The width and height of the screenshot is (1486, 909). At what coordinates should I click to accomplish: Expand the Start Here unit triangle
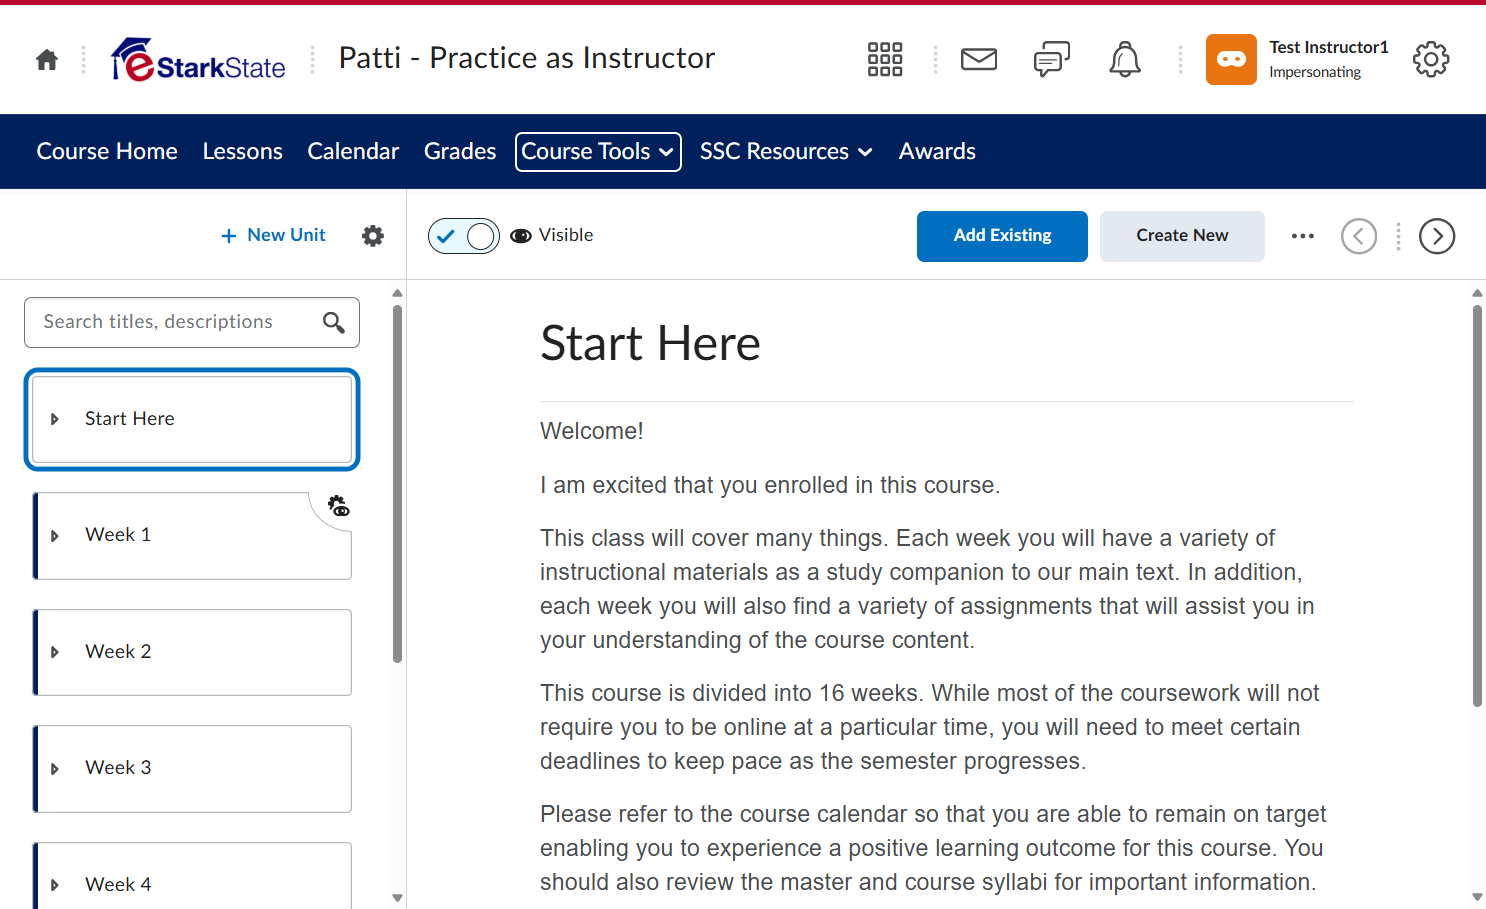tap(55, 419)
